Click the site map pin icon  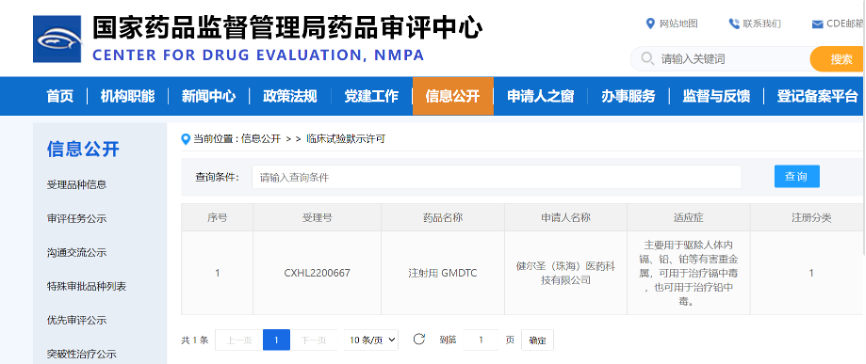point(650,24)
